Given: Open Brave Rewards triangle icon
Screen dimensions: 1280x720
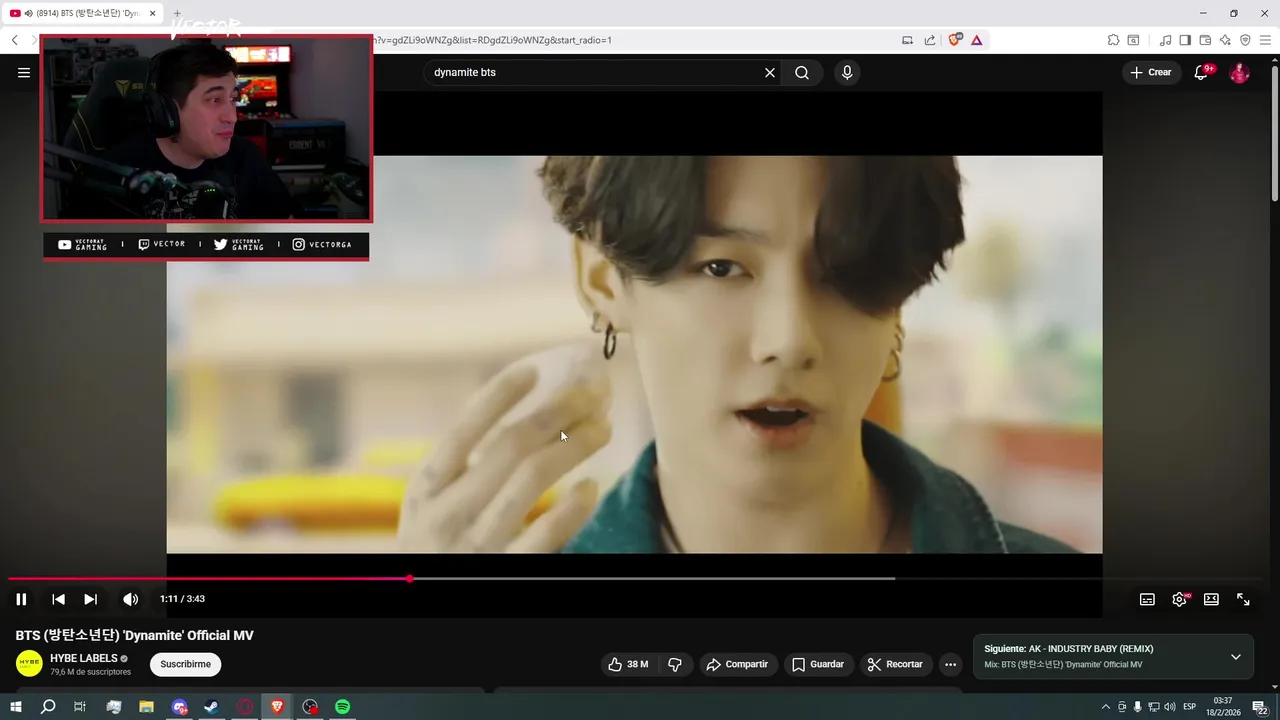Looking at the screenshot, I should (976, 40).
